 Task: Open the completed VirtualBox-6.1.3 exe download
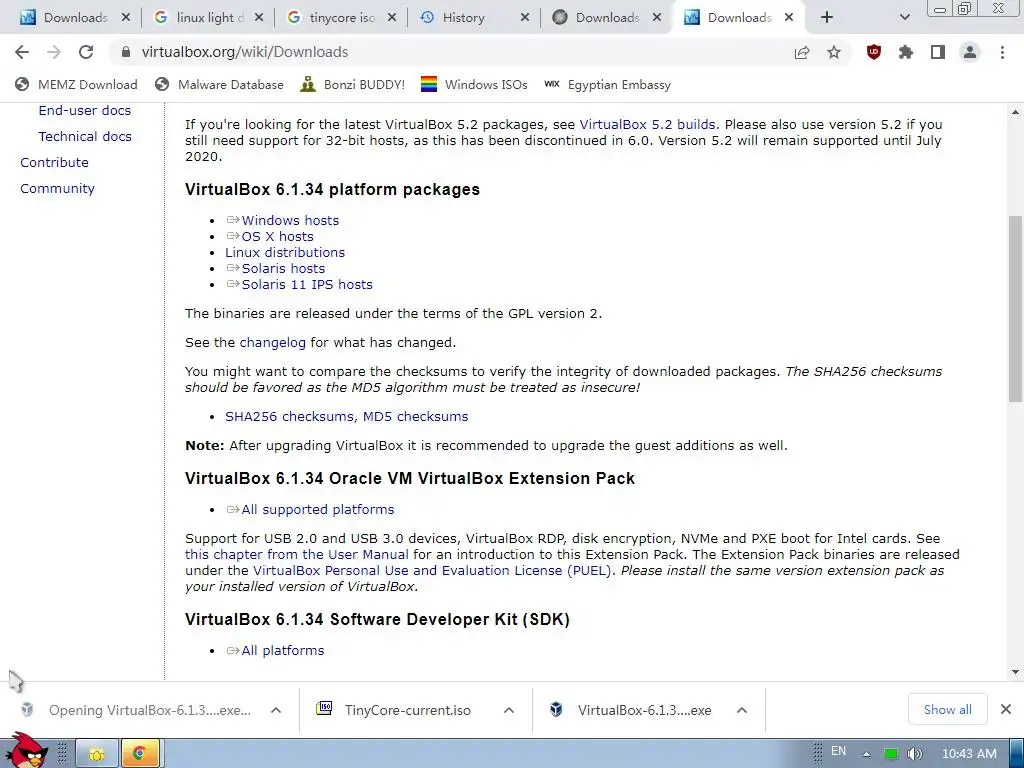644,710
